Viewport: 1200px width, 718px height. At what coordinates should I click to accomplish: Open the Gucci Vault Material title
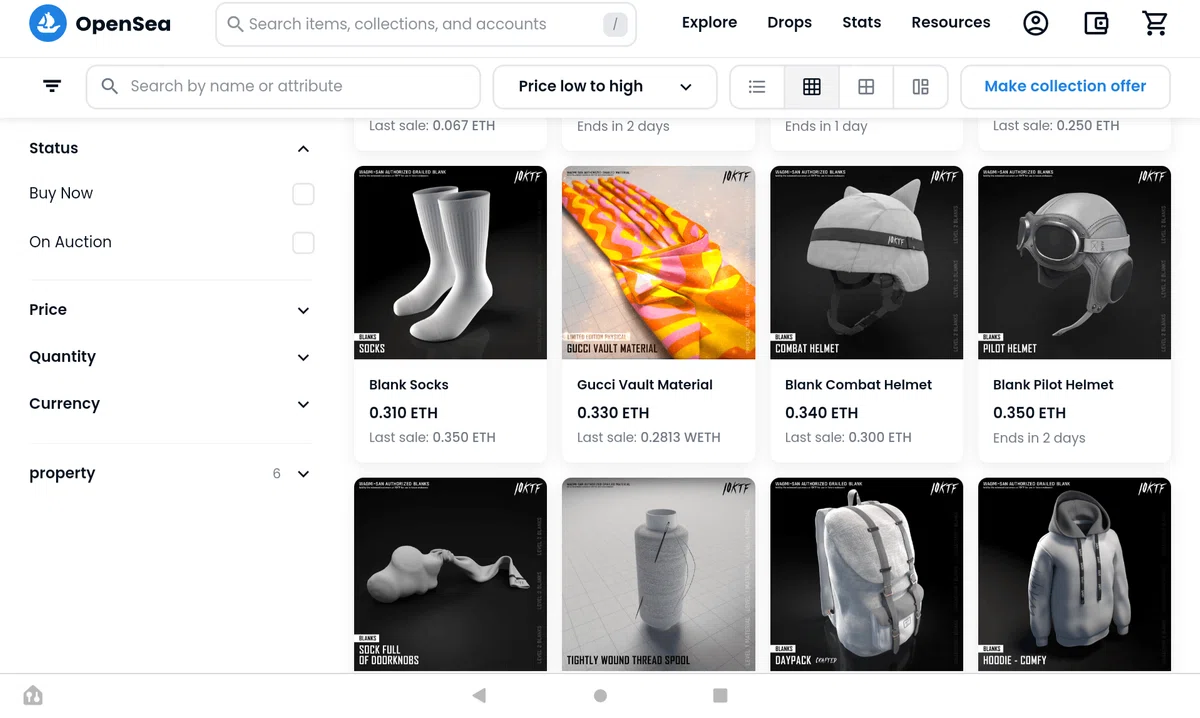645,385
